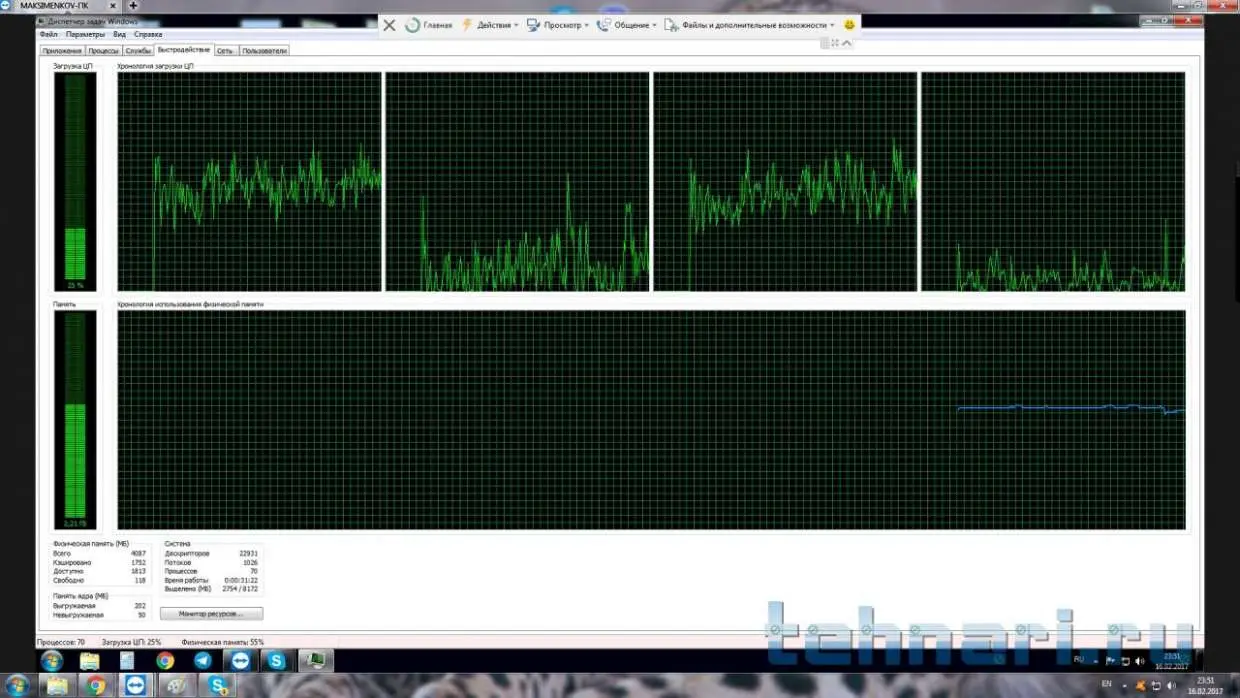Open Файлы и дополнительные возможности dropdown
Screen dimensions: 1240x698
[x=750, y=25]
